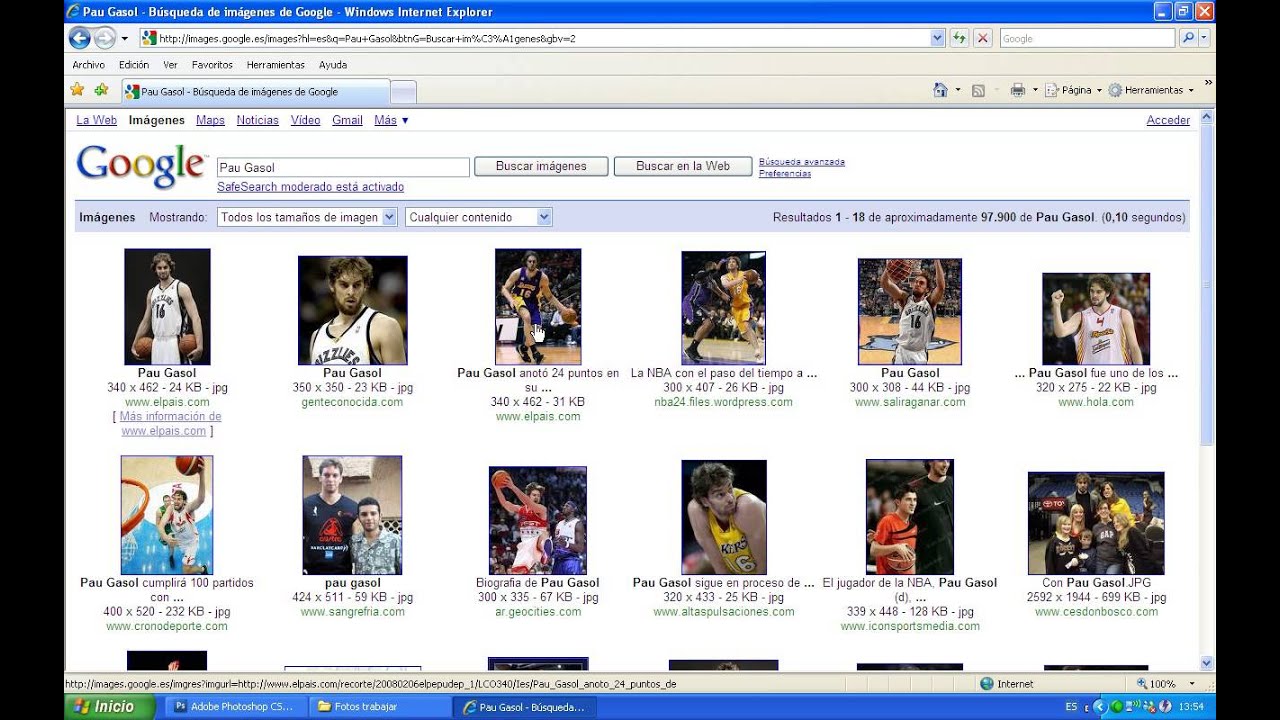This screenshot has width=1280, height=720.
Task: Click the Buscar imágenes button
Action: (x=541, y=166)
